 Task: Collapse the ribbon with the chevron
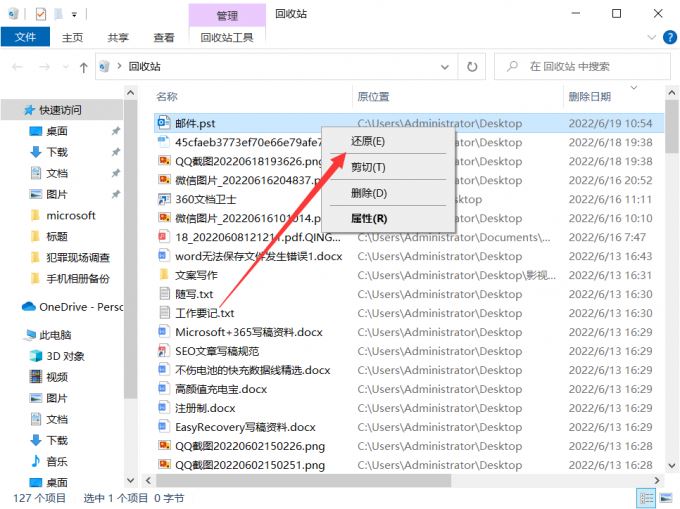click(x=651, y=38)
